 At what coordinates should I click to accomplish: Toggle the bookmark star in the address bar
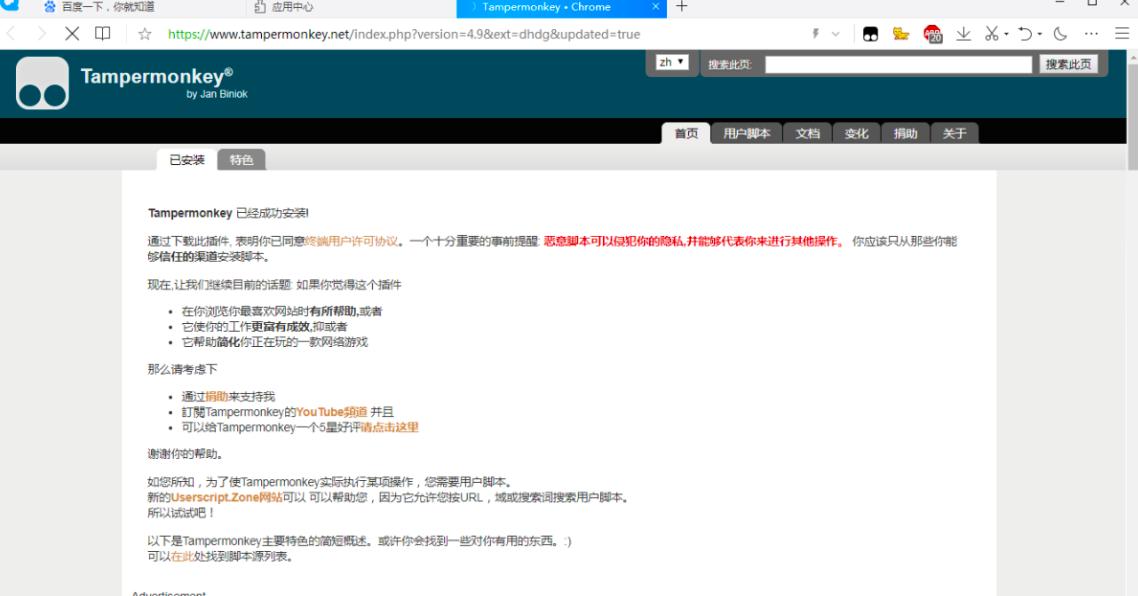click(143, 33)
